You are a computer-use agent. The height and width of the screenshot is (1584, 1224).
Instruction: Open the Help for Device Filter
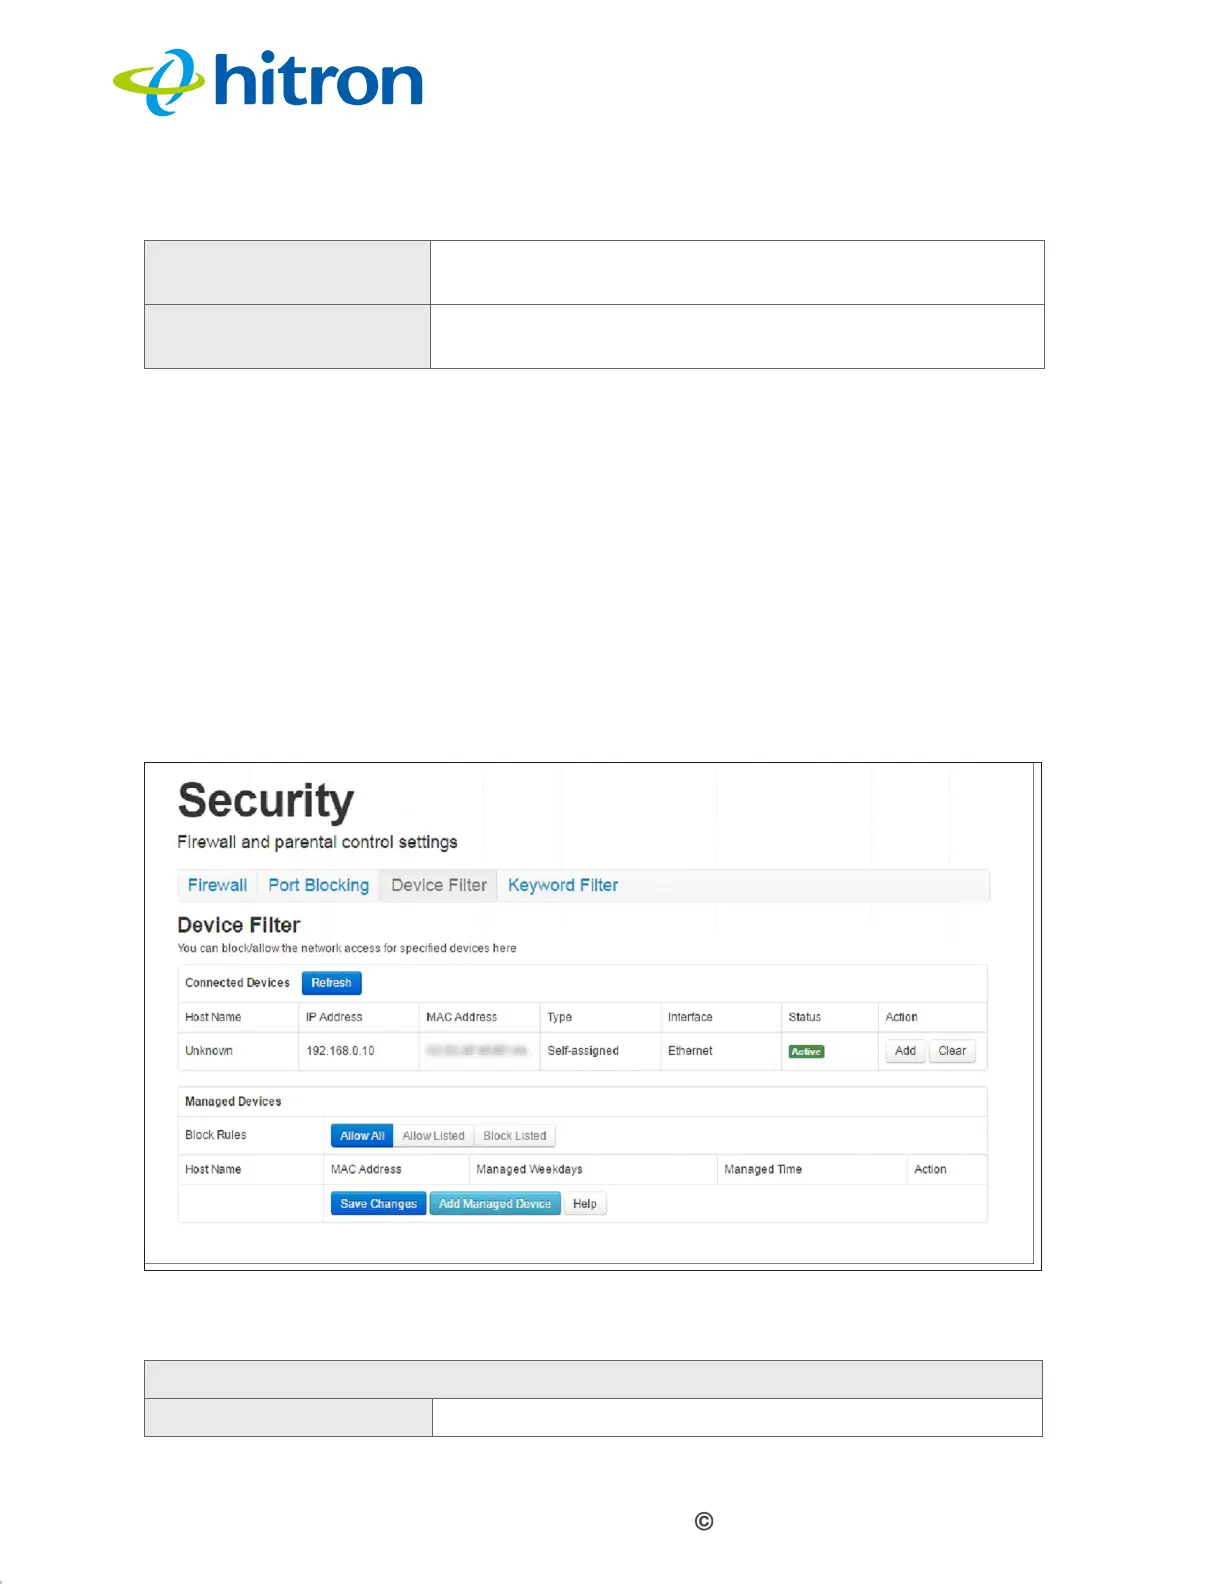pyautogui.click(x=585, y=1204)
